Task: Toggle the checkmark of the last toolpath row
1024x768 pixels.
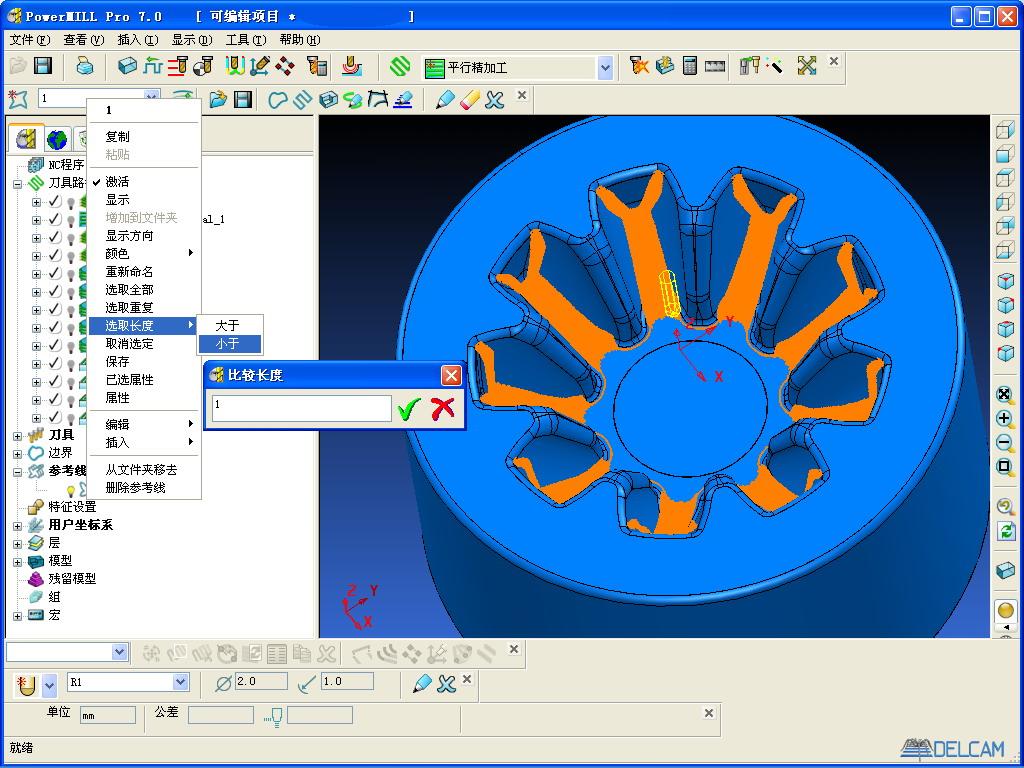Action: [x=55, y=417]
